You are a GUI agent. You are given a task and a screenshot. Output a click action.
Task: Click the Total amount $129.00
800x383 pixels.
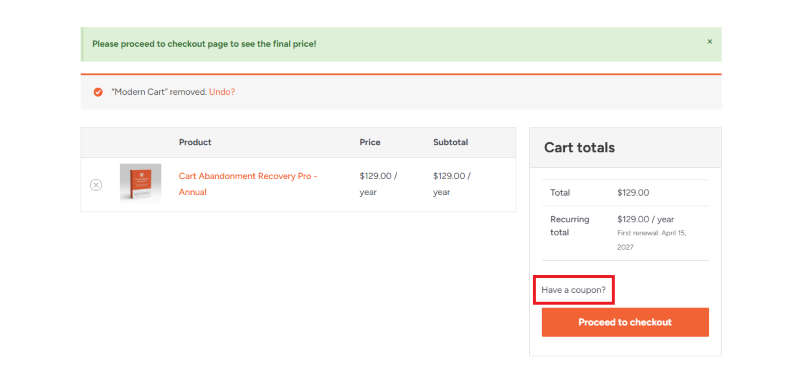[x=633, y=193]
